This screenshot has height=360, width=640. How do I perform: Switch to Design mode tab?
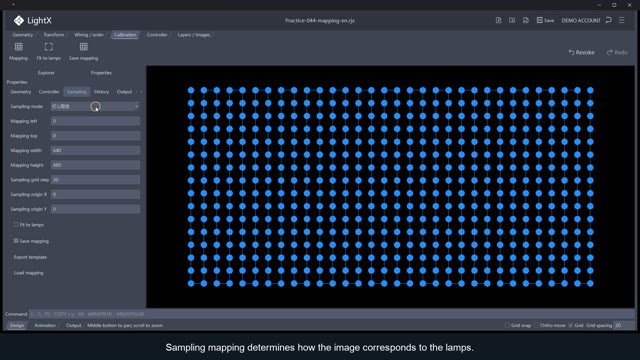pos(17,325)
